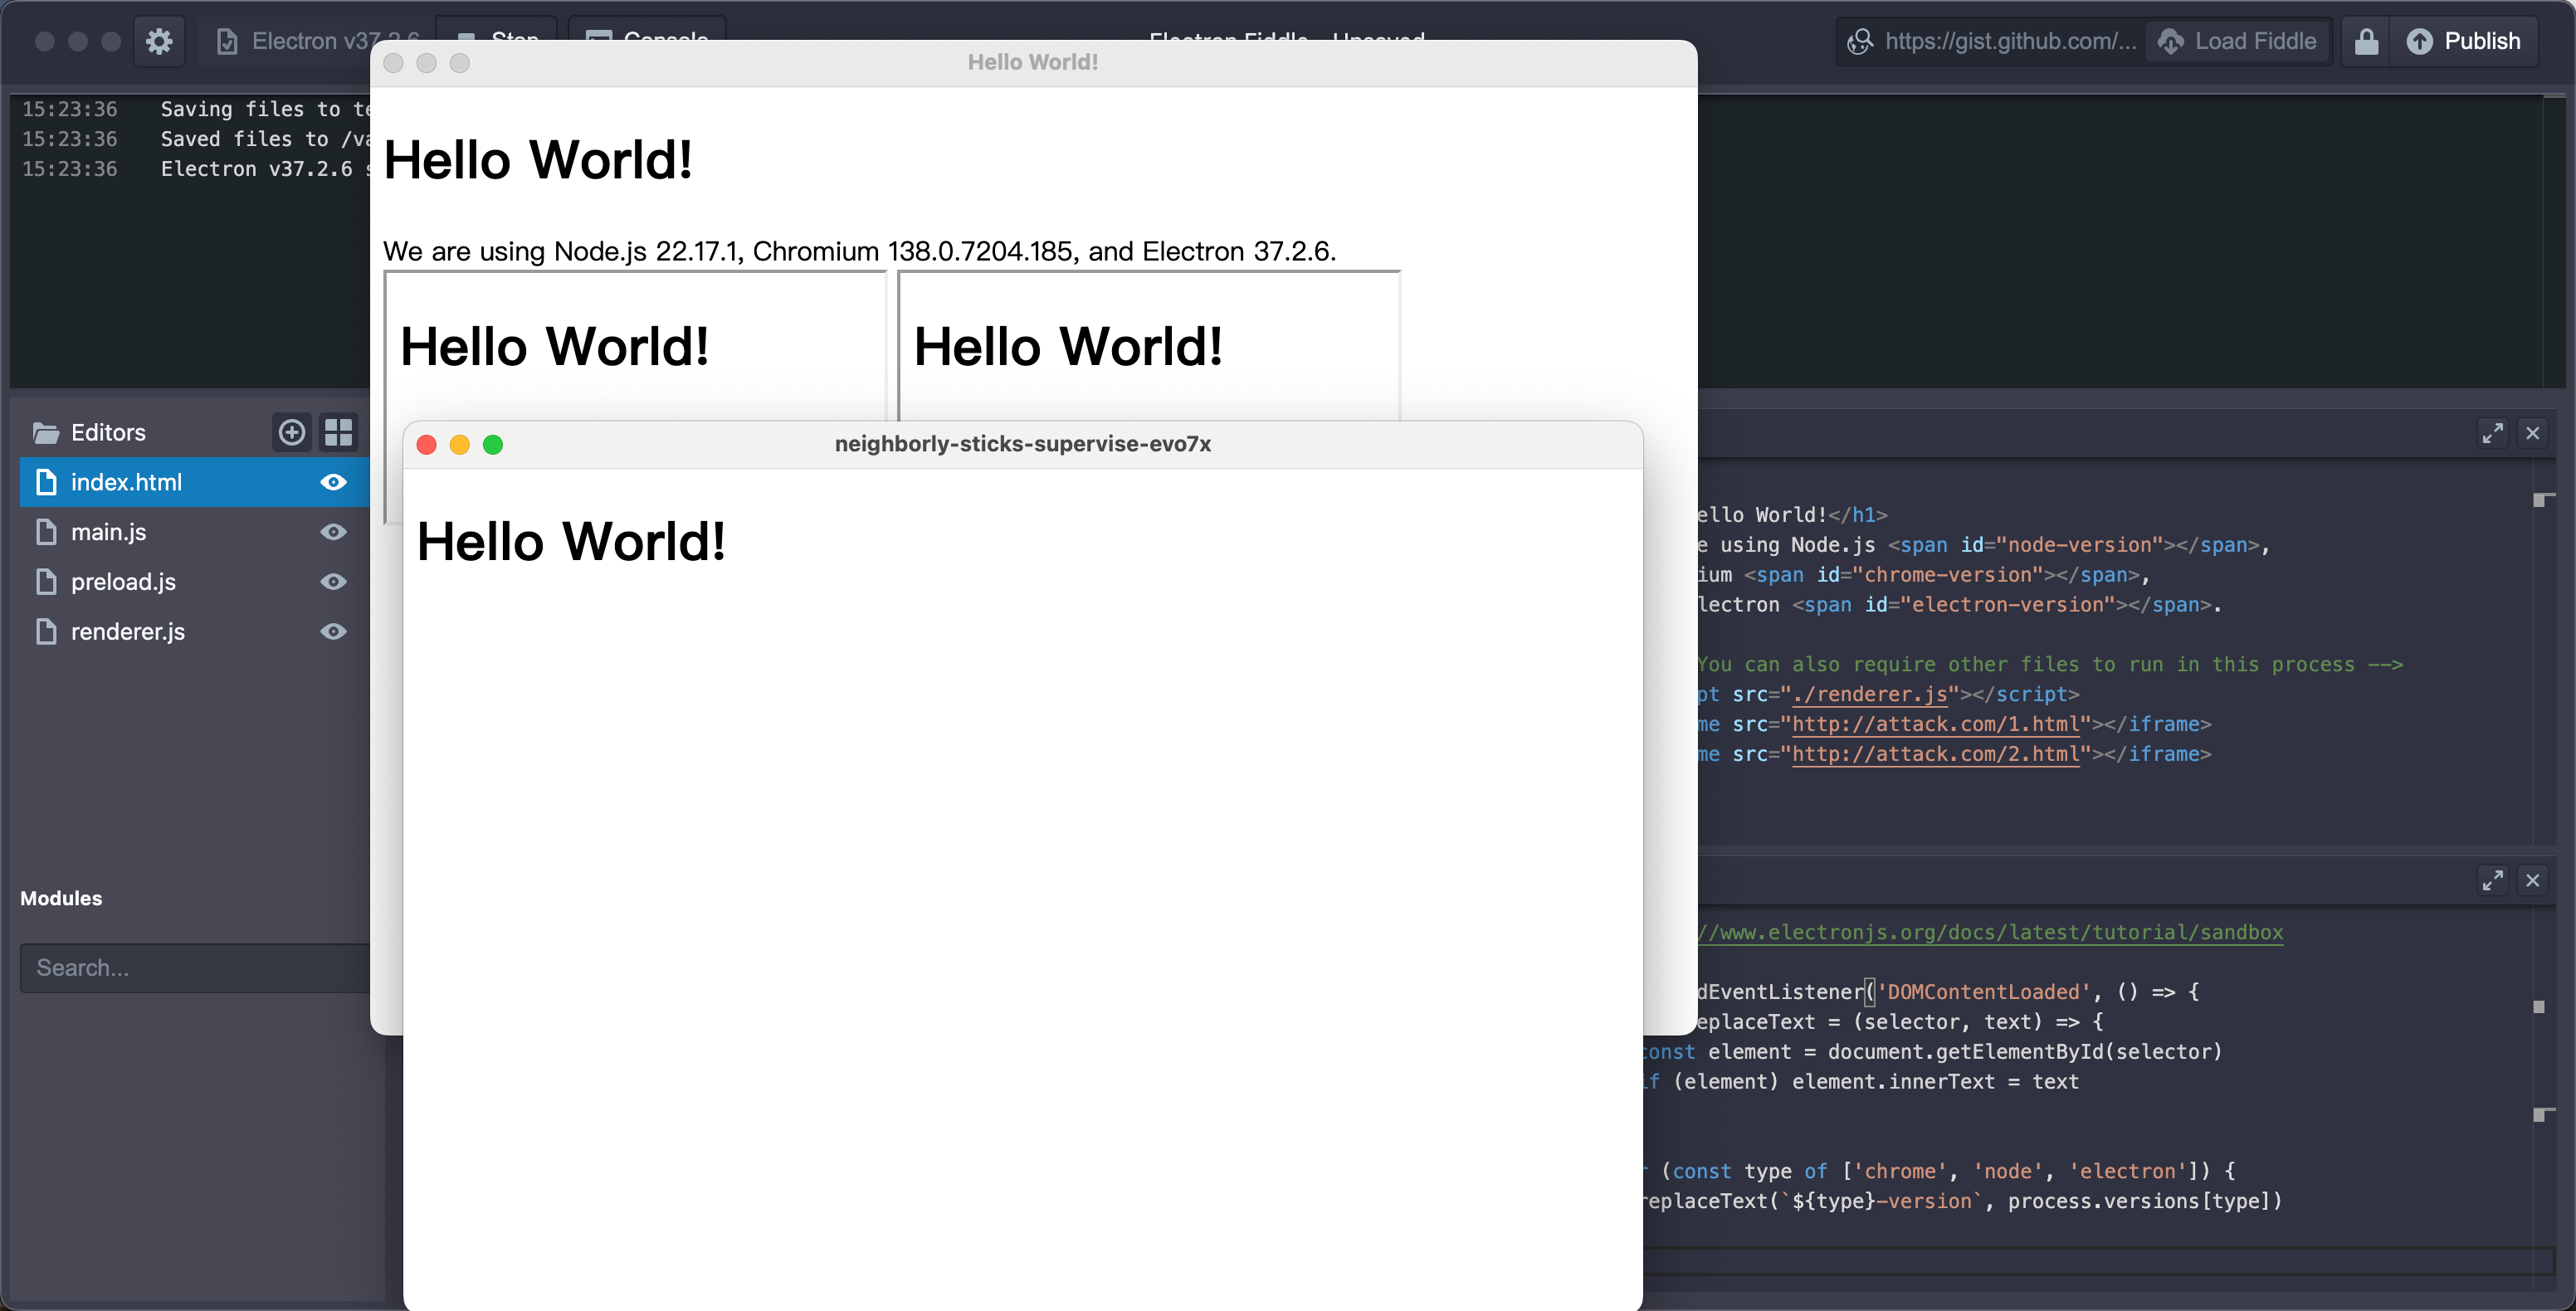2576x1311 pixels.
Task: Click the Hello World heading in front window
Action: coord(571,542)
